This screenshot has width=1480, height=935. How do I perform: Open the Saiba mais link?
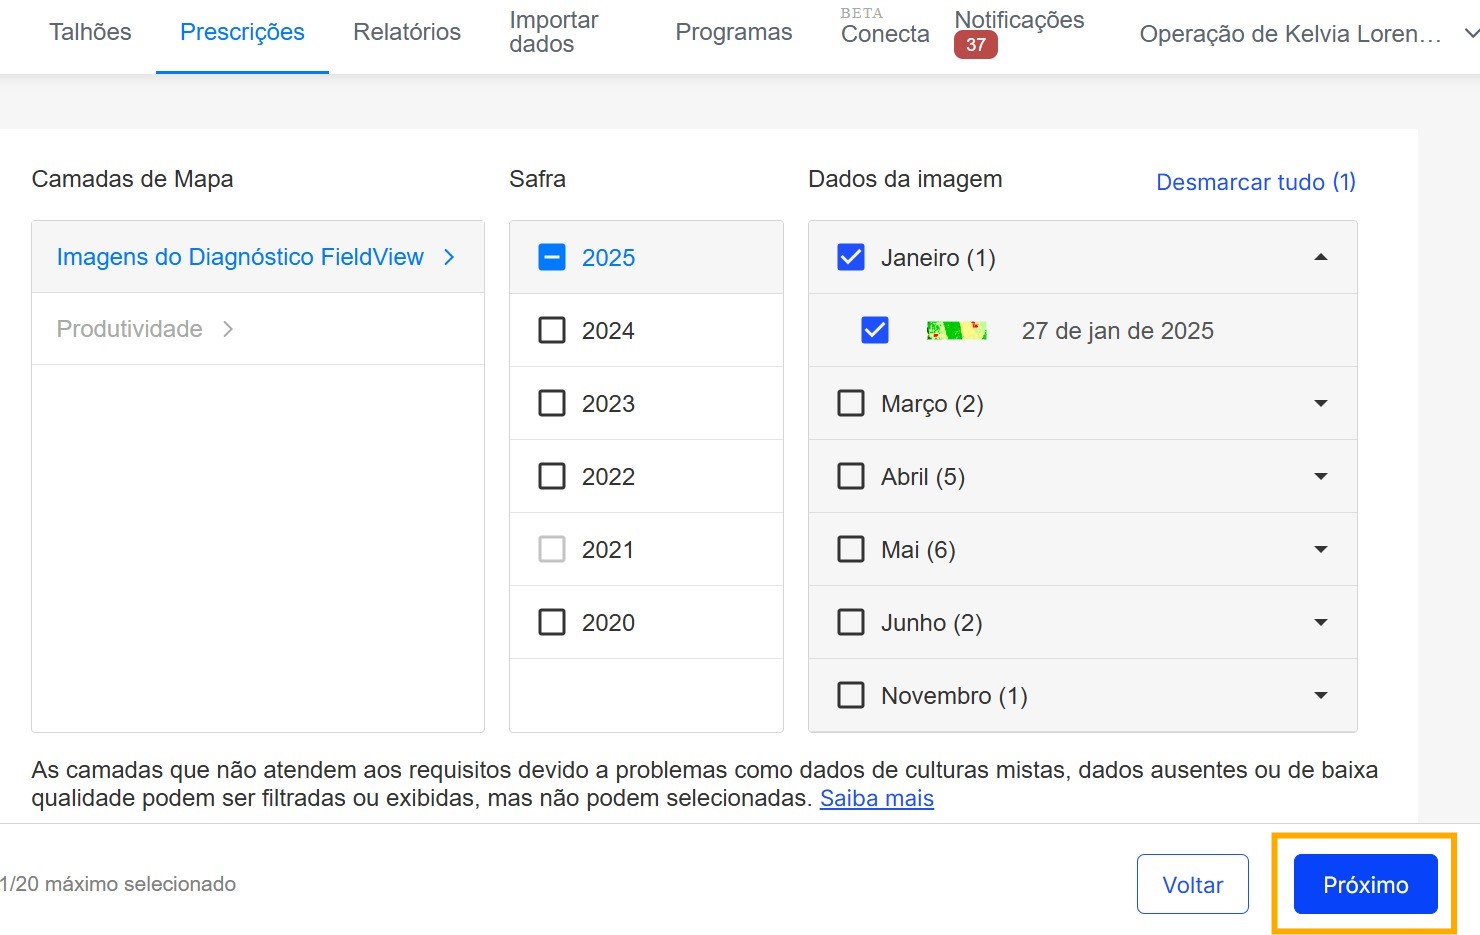876,798
